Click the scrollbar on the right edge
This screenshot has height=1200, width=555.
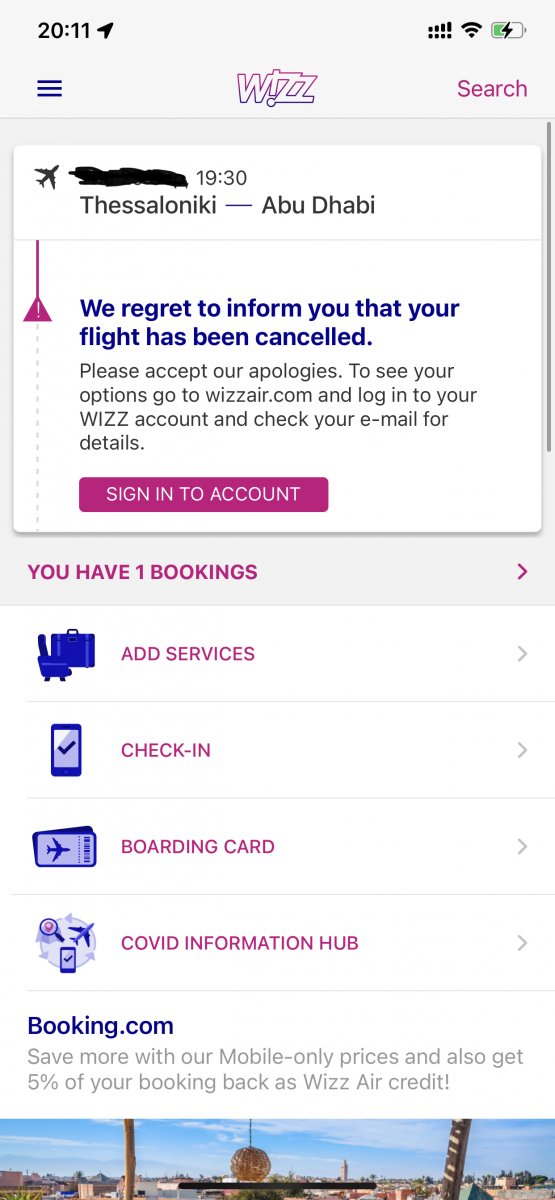tap(549, 285)
